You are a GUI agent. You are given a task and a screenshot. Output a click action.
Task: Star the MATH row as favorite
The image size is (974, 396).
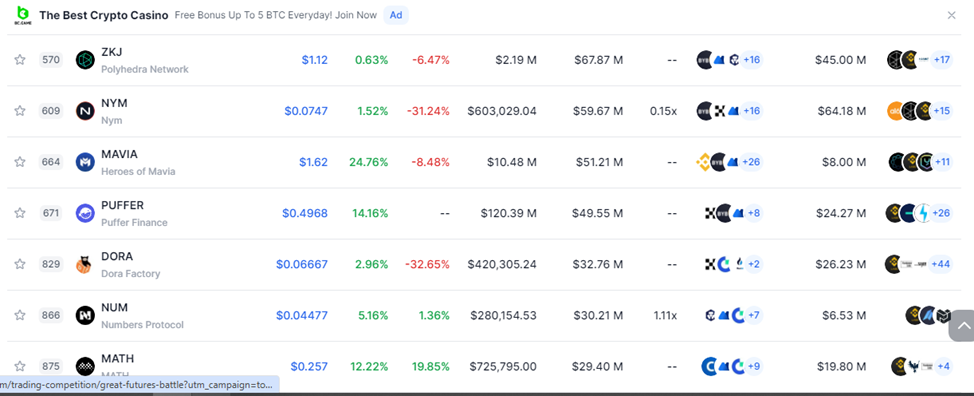pyautogui.click(x=20, y=366)
